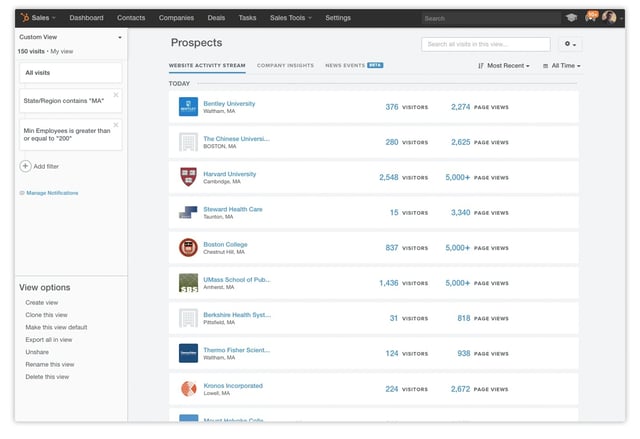Switch to Website Activity Stream tab

(207, 66)
